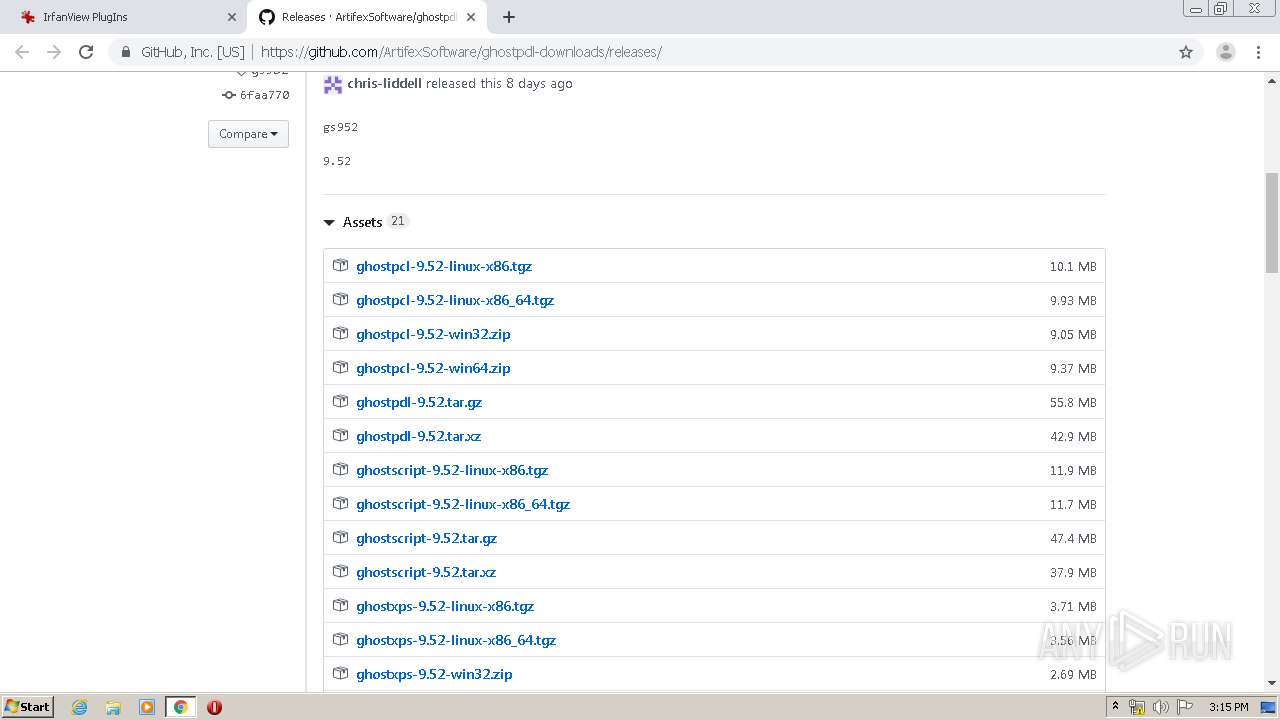Click the package icon beside ghostscript-9.52.tar.xz
Viewport: 1280px width, 720px height.
340,572
